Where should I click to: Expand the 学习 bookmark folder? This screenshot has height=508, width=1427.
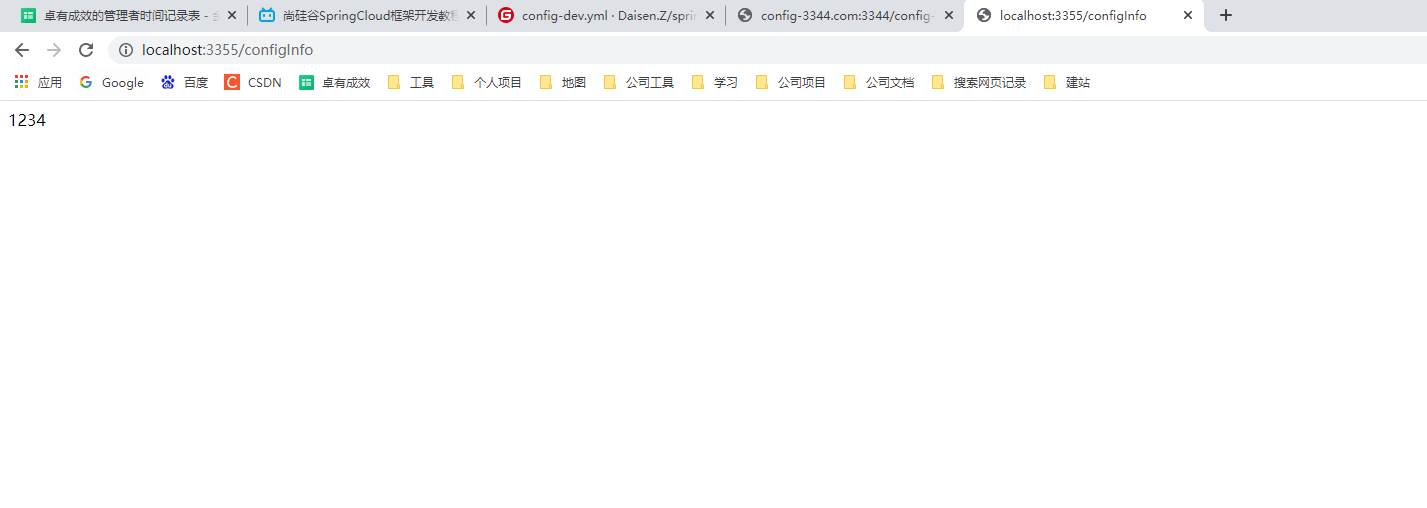714,83
